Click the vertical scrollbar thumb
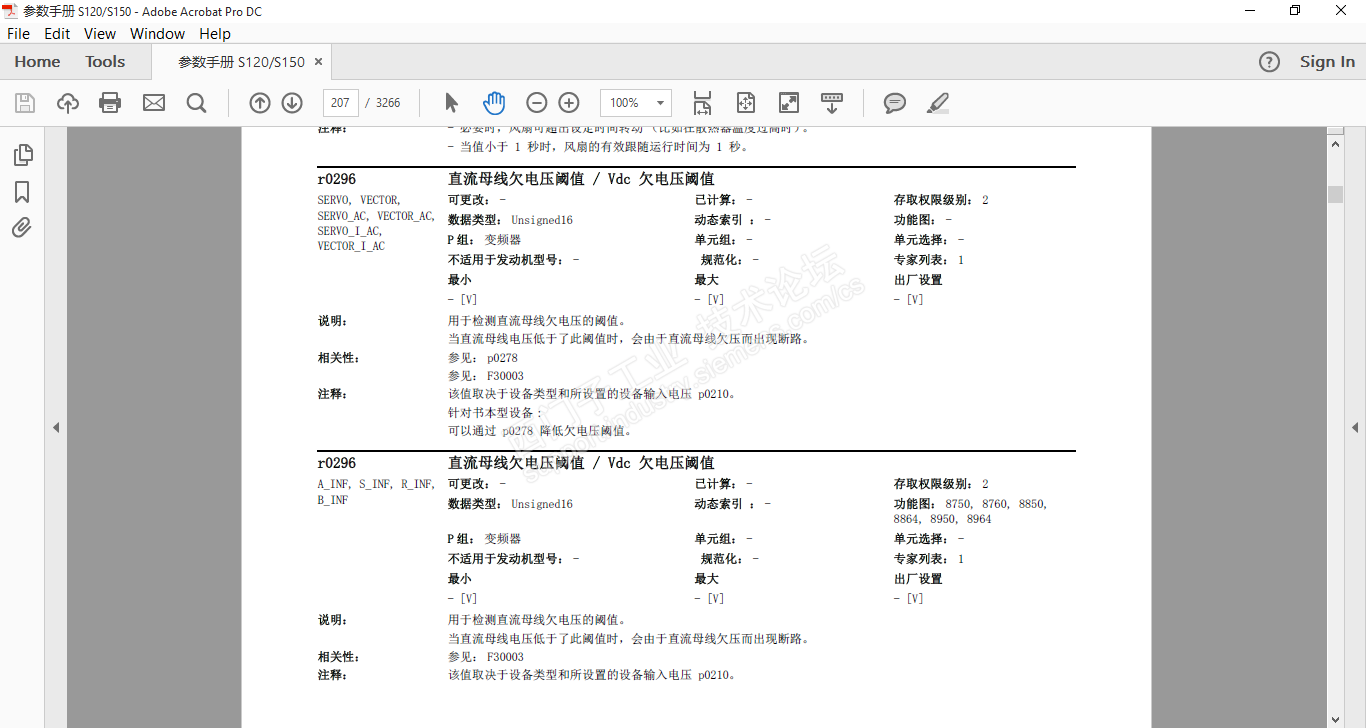The width and height of the screenshot is (1366, 728). click(x=1335, y=194)
